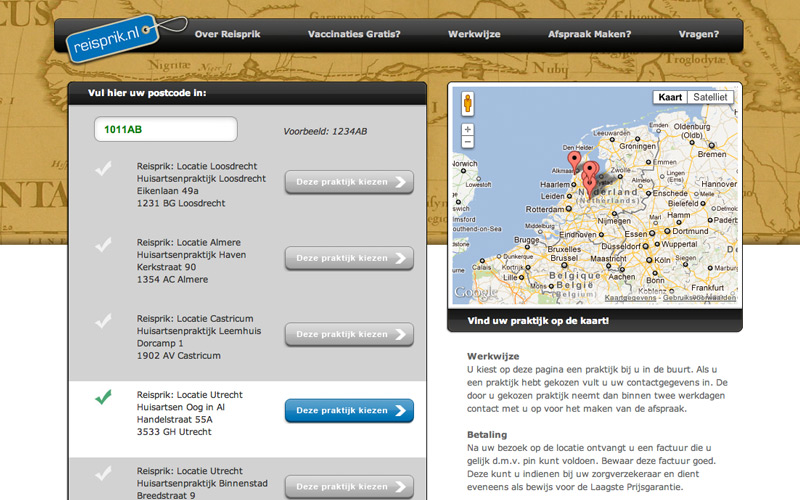Choose the Almere Huisartsenpraktijk Haven practice
This screenshot has width=800, height=500.
348,258
